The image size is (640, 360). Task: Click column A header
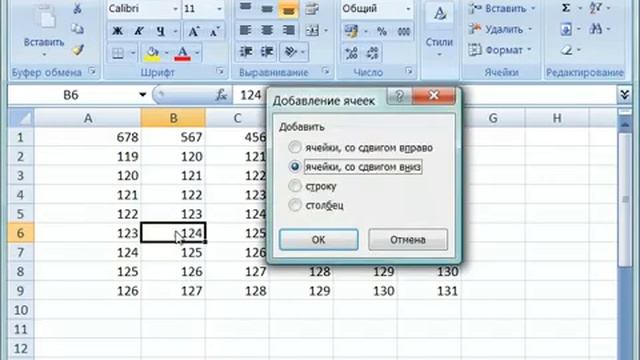pyautogui.click(x=88, y=118)
